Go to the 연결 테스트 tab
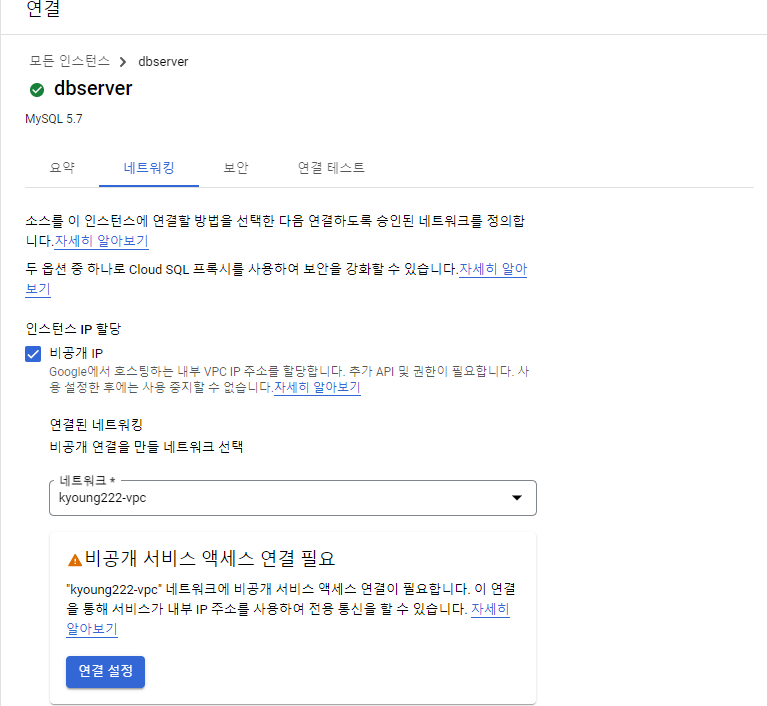The height and width of the screenshot is (706, 767). tap(331, 168)
